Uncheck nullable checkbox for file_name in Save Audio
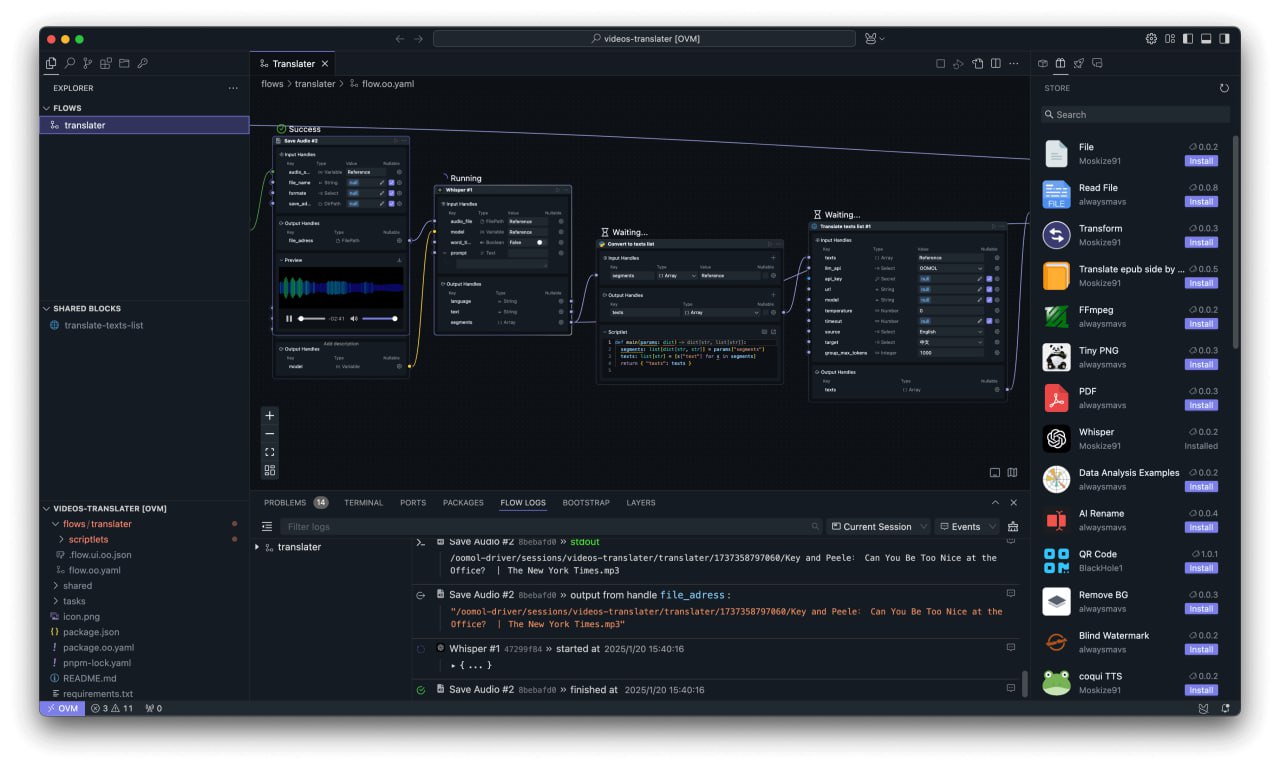This screenshot has width=1280, height=768. pos(391,183)
